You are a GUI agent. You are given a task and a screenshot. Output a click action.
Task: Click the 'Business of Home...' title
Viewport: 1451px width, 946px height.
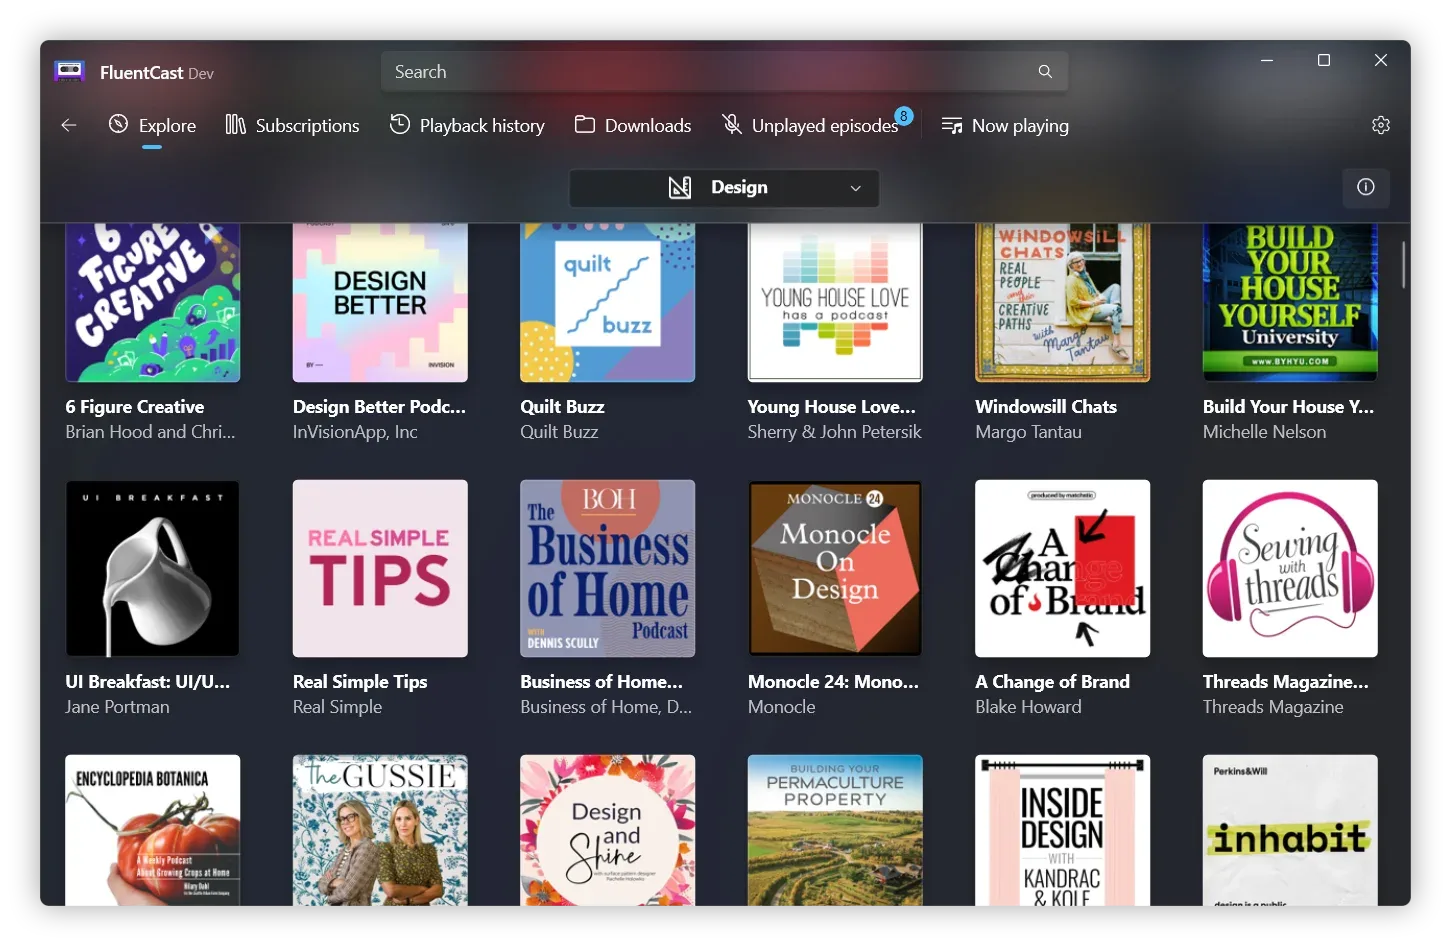tap(602, 682)
